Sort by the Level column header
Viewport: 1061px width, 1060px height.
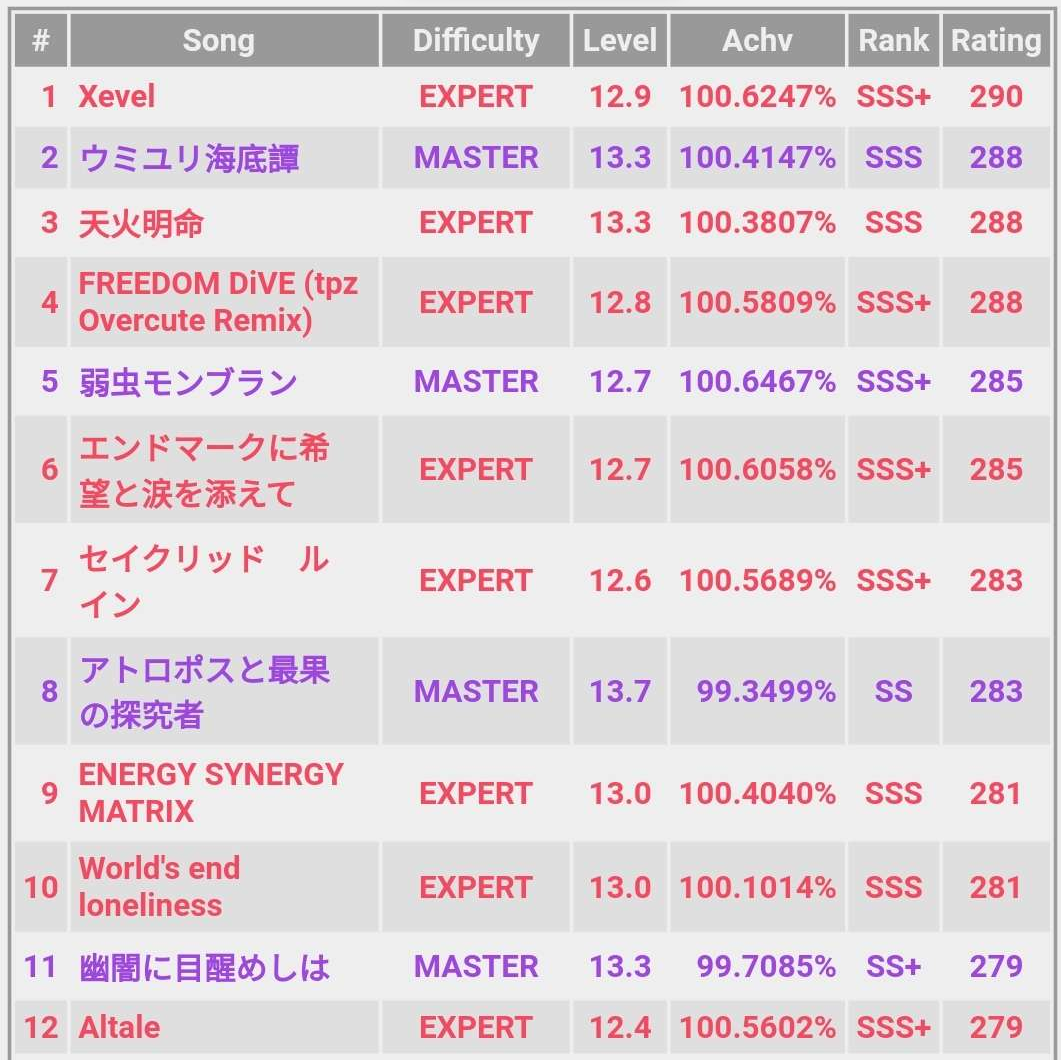pos(620,41)
